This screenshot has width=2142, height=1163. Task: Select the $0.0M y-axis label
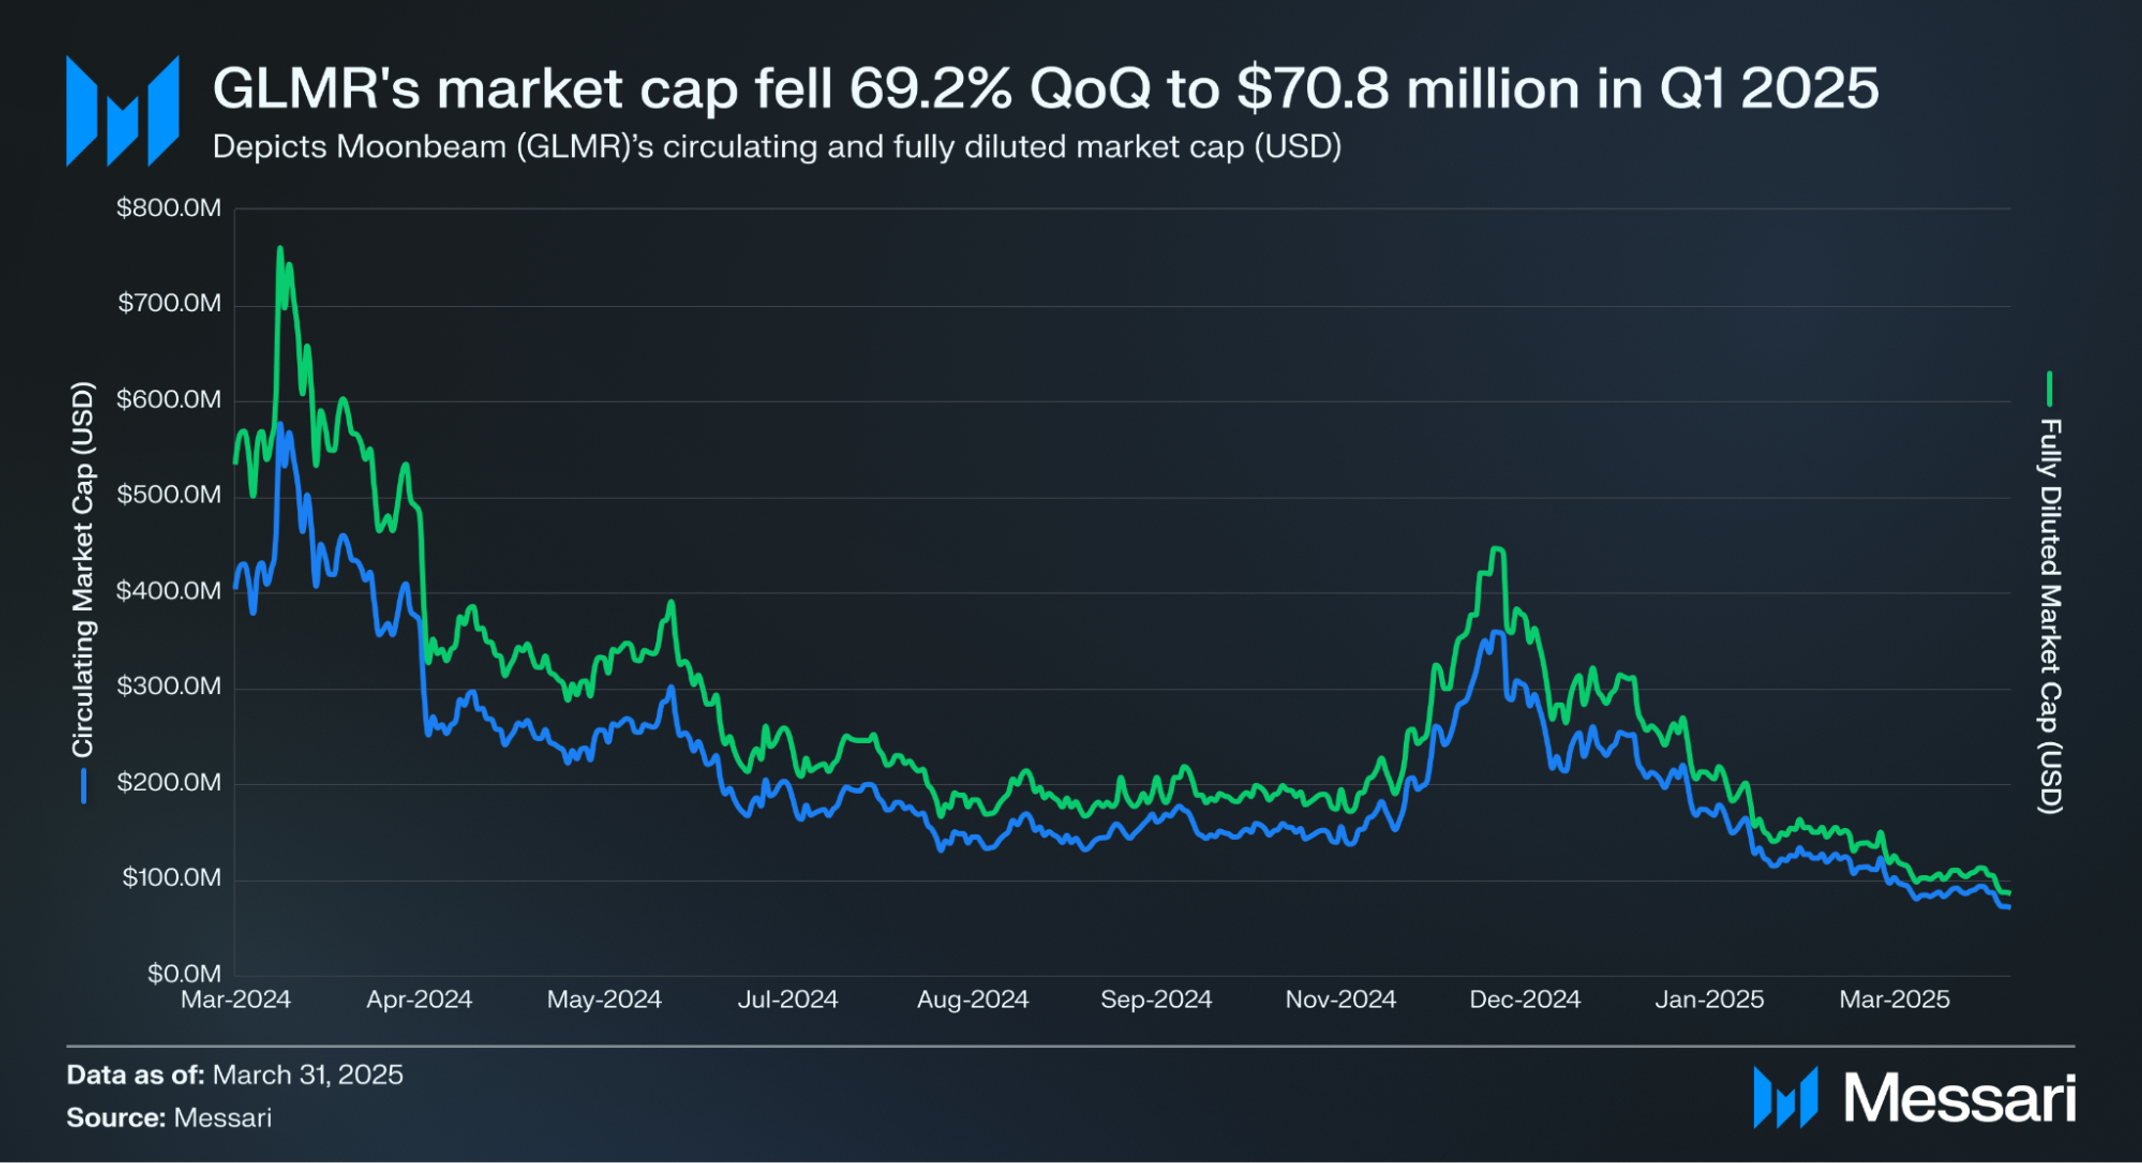[184, 974]
